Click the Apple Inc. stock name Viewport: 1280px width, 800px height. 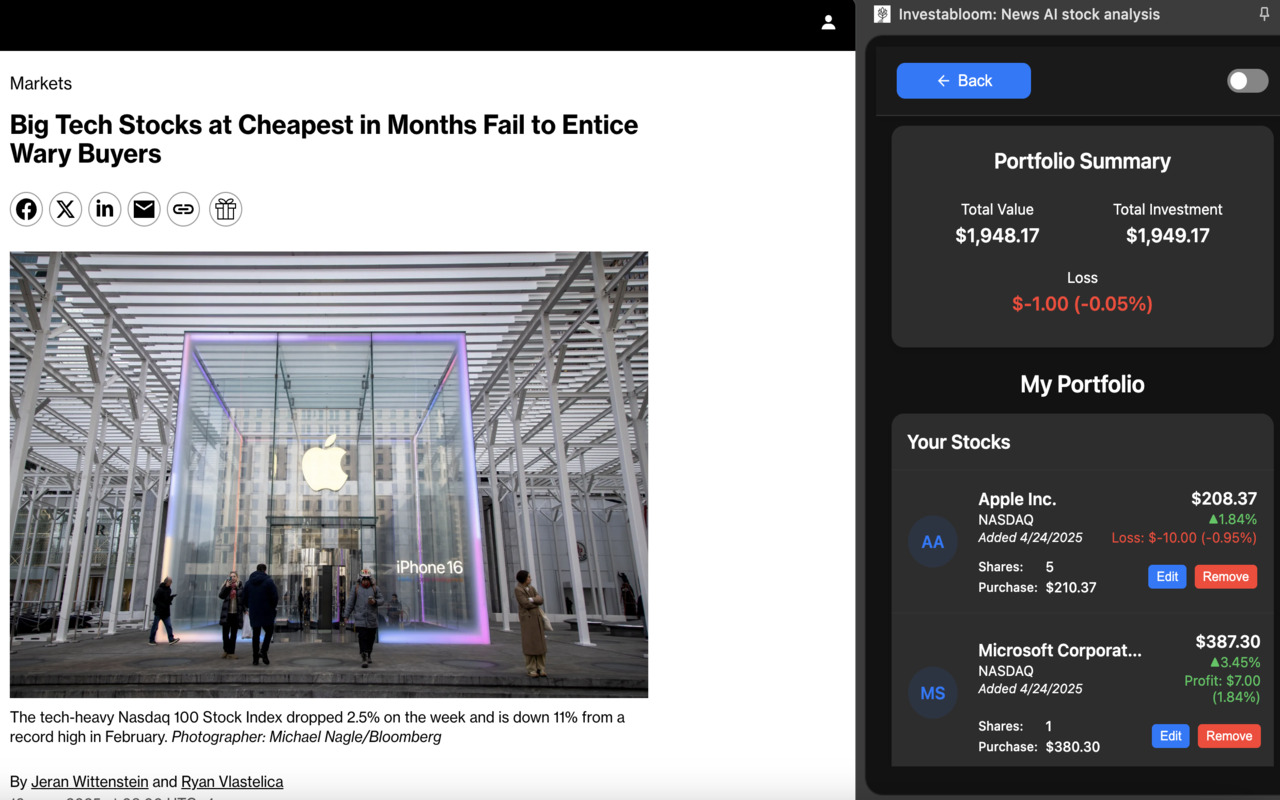[x=1017, y=499]
